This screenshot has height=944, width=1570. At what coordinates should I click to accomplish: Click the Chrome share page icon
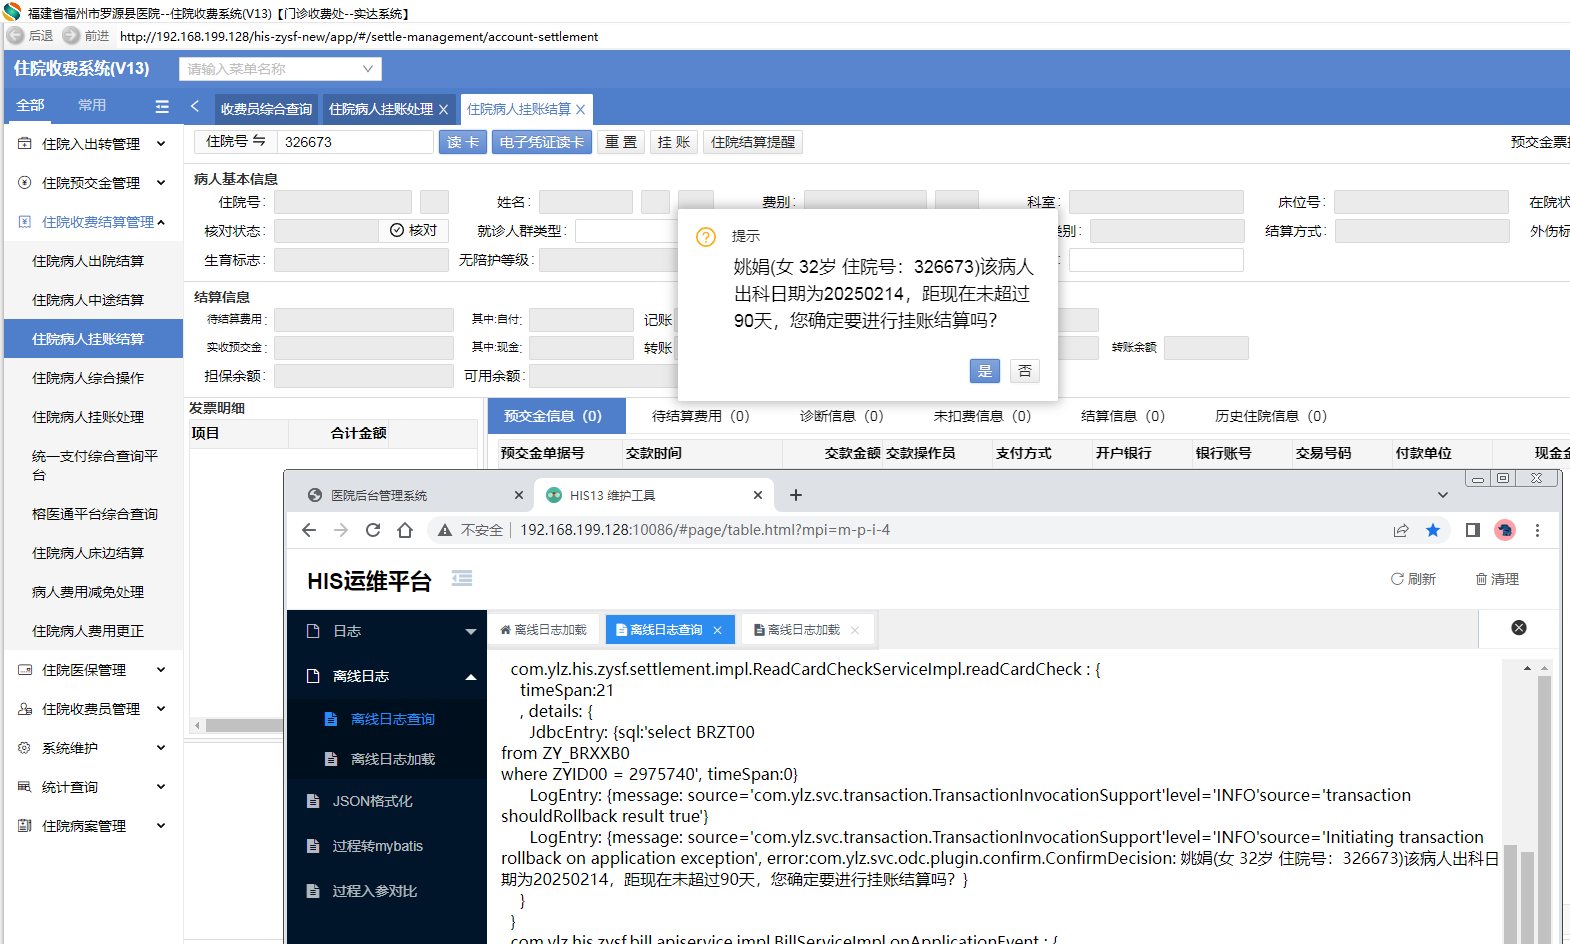[x=1401, y=530]
